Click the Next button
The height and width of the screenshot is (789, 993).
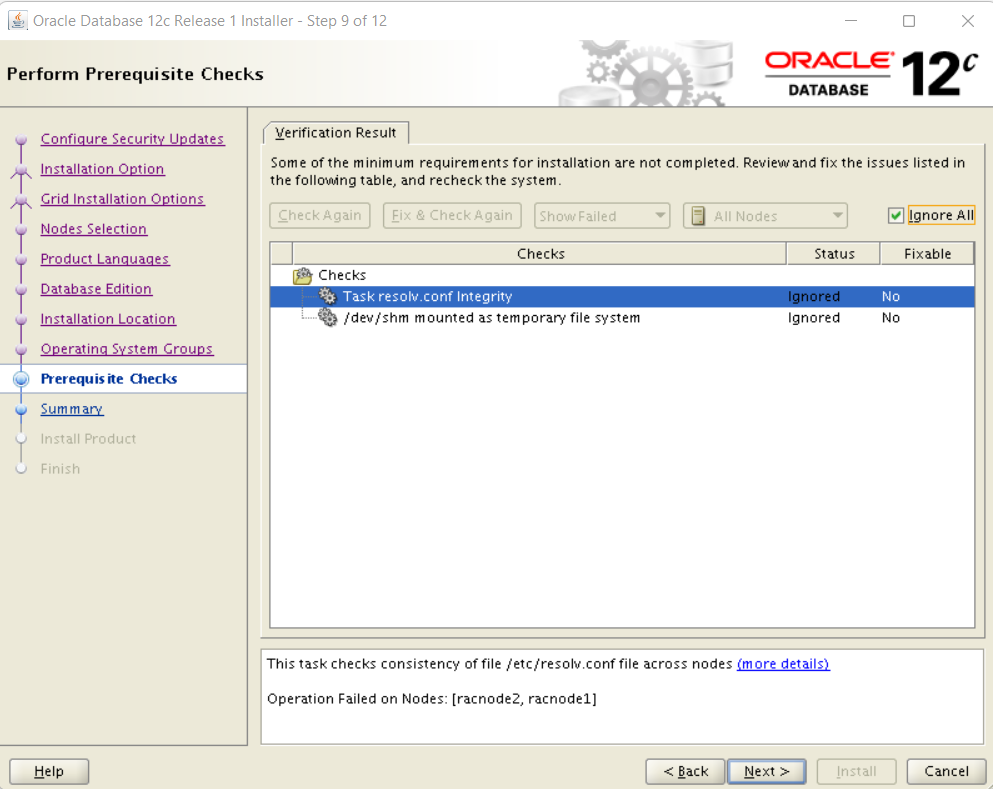point(767,771)
